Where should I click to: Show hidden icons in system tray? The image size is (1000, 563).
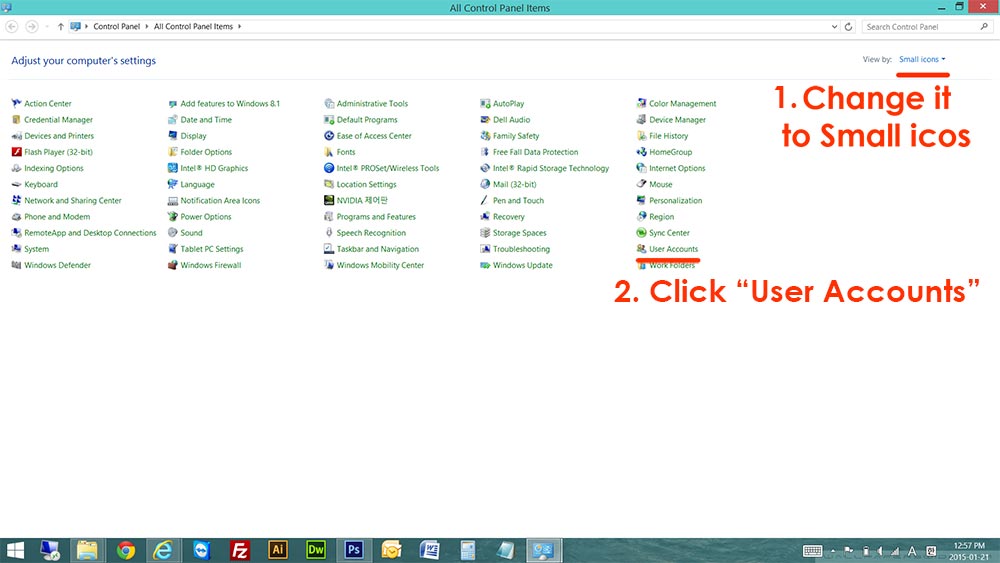[x=833, y=551]
